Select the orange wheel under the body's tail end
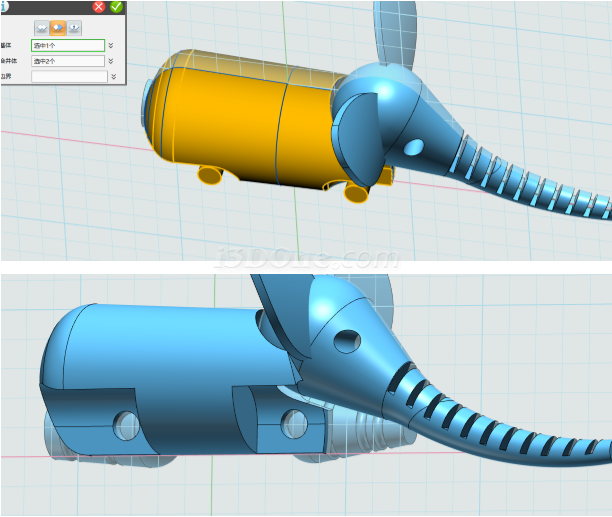612x517 pixels. click(210, 176)
